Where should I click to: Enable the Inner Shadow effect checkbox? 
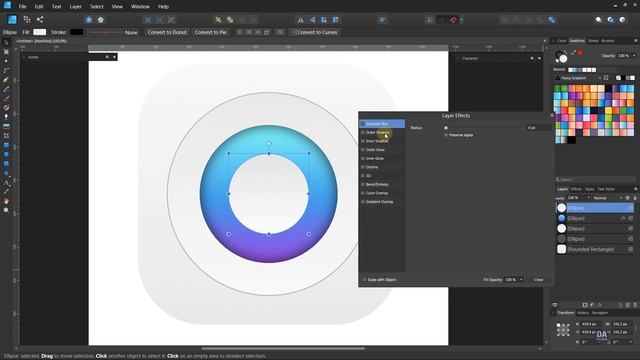tap(362, 141)
